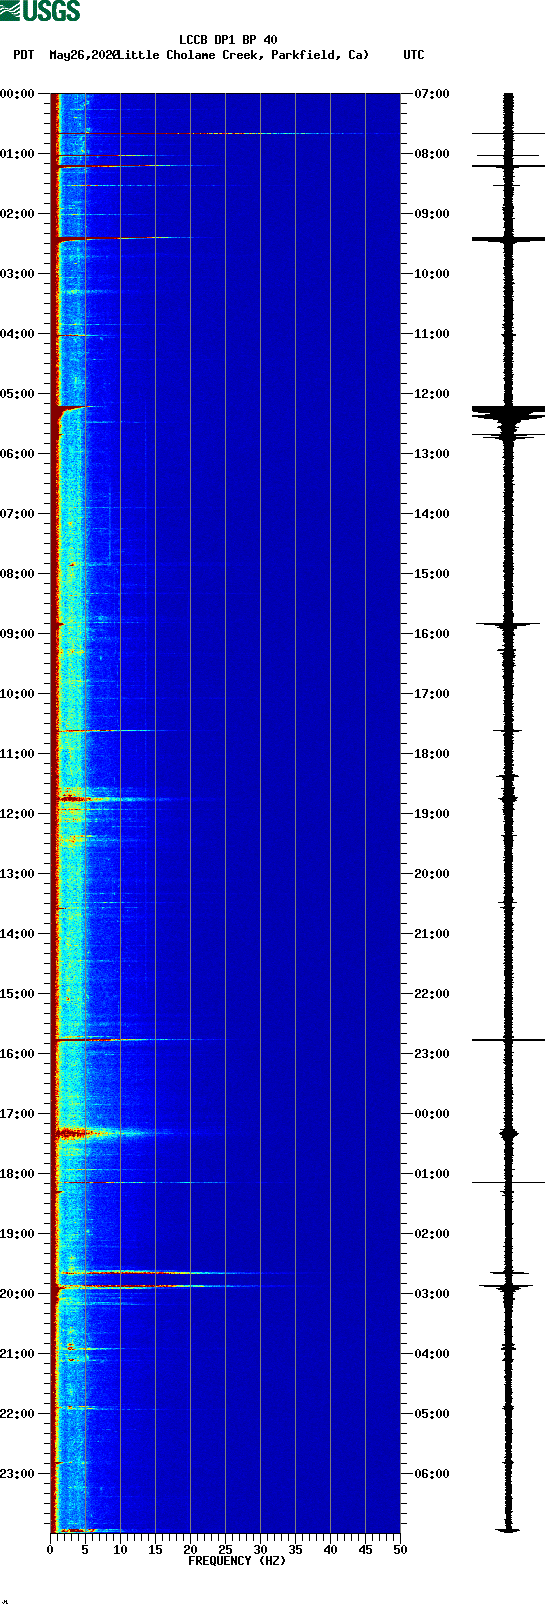
Task: Click the 14:00 PDT label on left axis
Action: [18, 934]
